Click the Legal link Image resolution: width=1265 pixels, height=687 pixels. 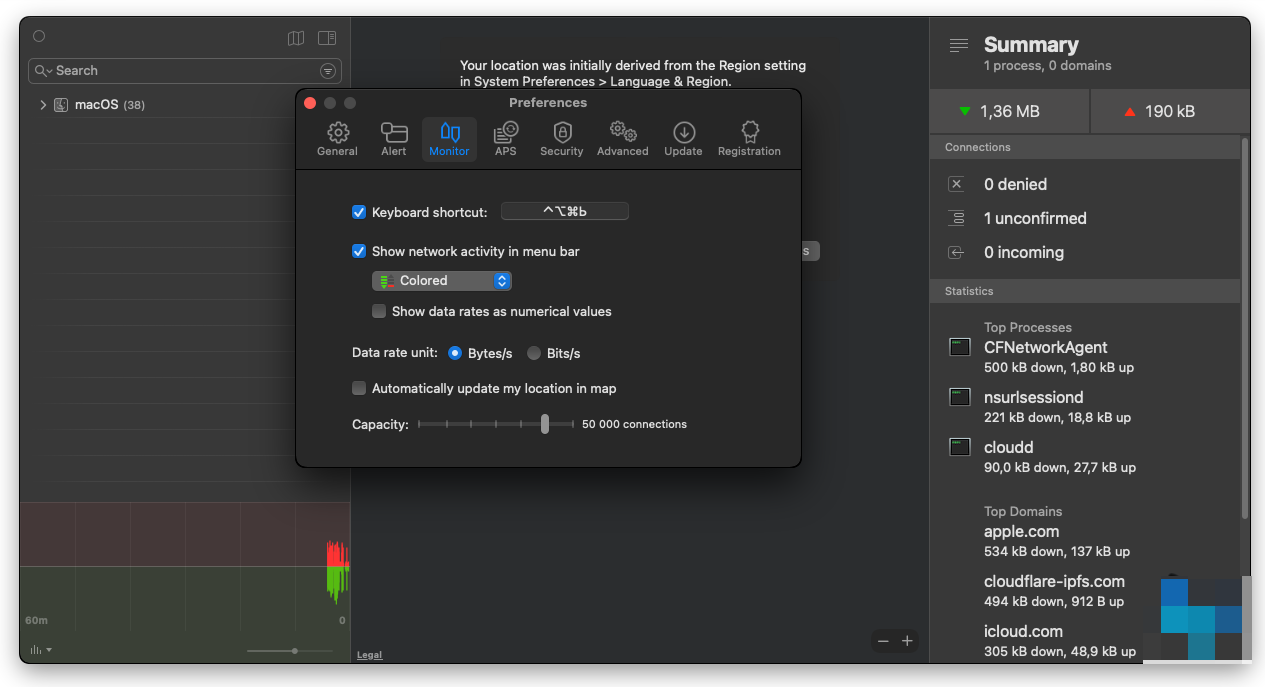369,655
